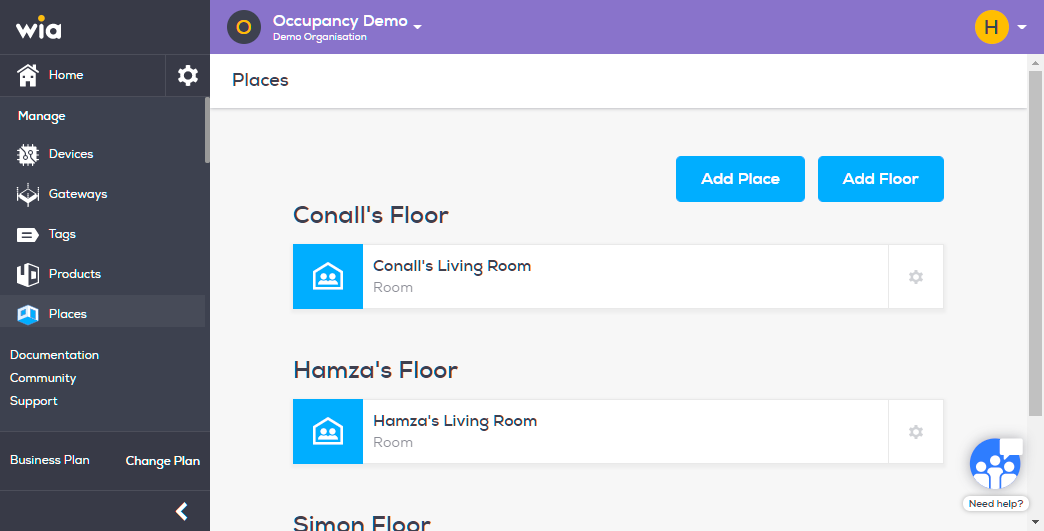Image resolution: width=1044 pixels, height=531 pixels.
Task: Click the Places cube icon
Action: click(x=27, y=314)
